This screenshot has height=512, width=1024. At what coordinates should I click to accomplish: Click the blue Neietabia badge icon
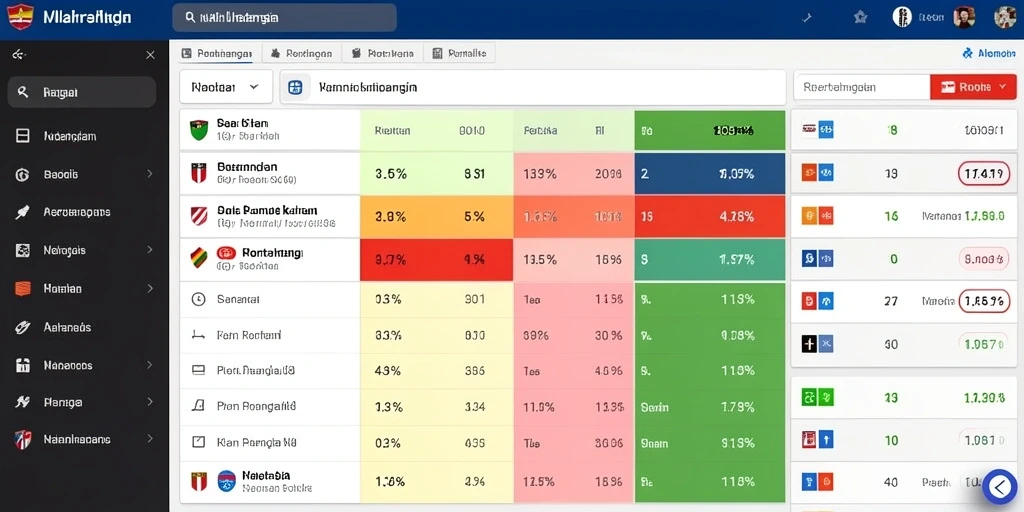226,481
